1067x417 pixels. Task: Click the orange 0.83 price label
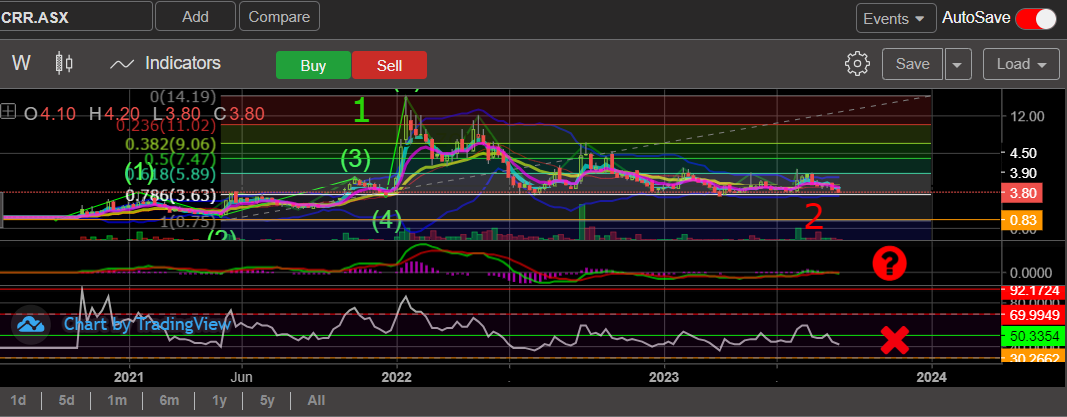point(1023,220)
